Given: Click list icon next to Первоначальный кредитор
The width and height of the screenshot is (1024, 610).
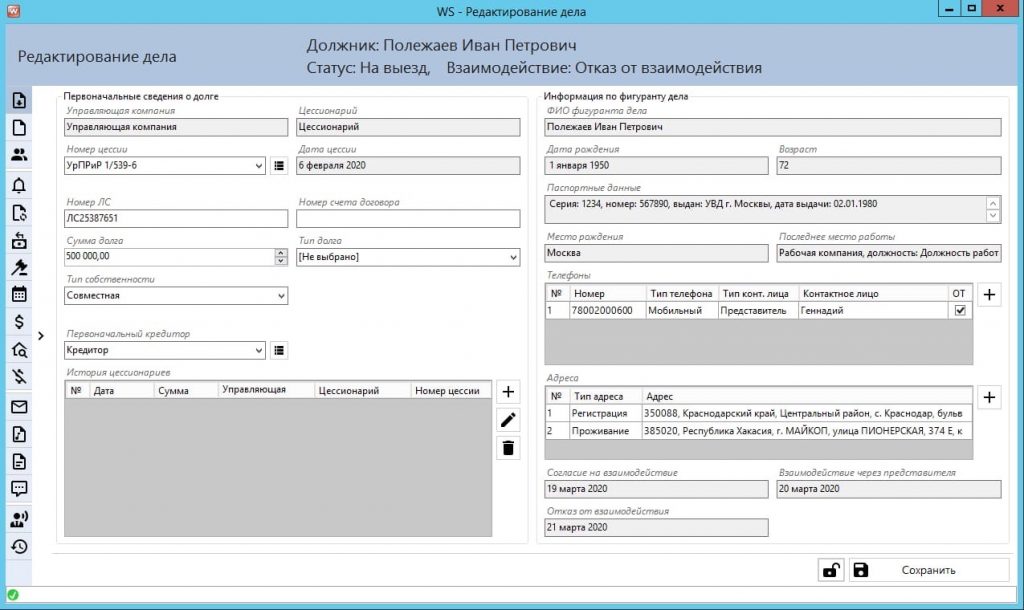Looking at the screenshot, I should pos(279,351).
